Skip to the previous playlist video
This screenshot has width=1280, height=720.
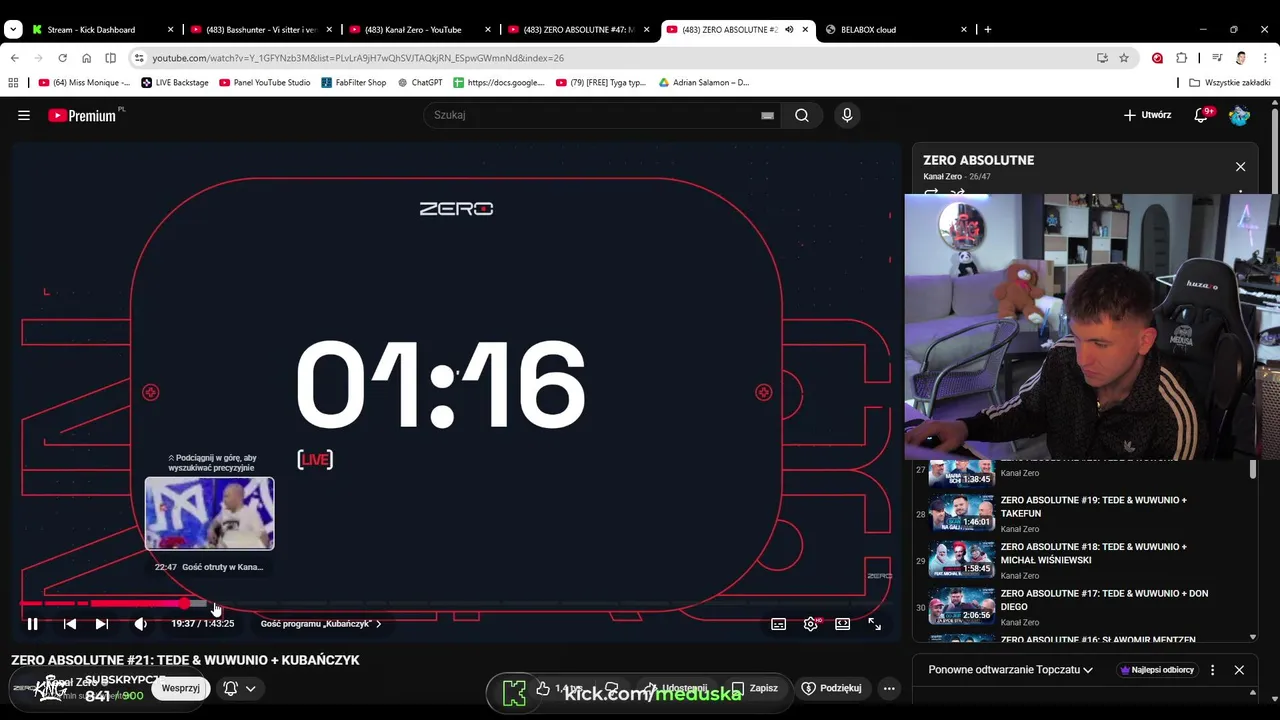point(70,624)
